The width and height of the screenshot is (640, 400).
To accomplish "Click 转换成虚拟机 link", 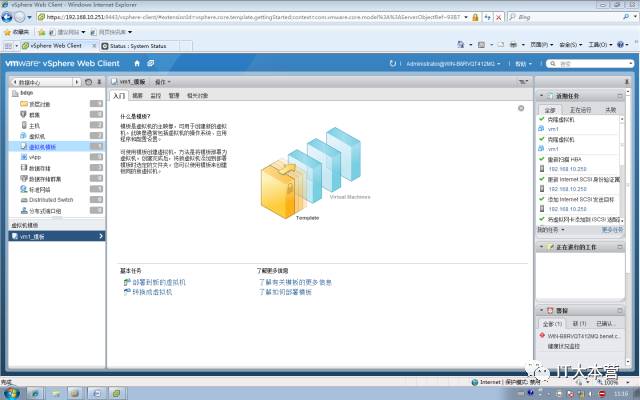I will point(152,292).
